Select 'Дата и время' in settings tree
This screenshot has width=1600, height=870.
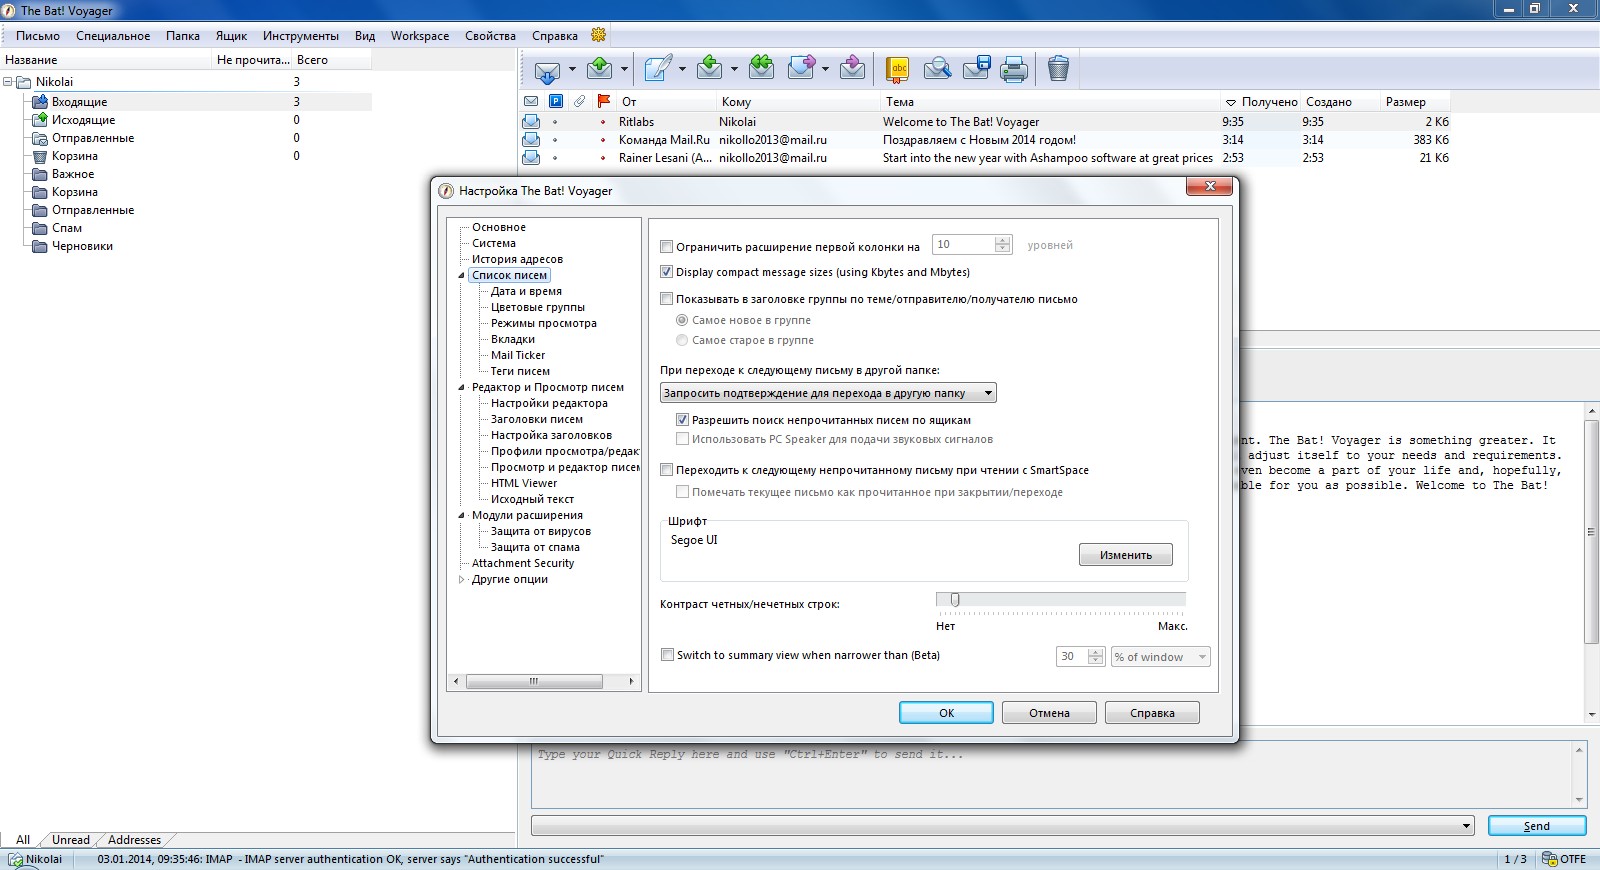526,291
